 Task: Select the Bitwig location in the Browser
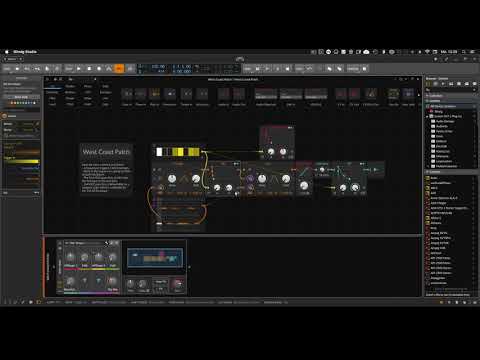click(438, 111)
